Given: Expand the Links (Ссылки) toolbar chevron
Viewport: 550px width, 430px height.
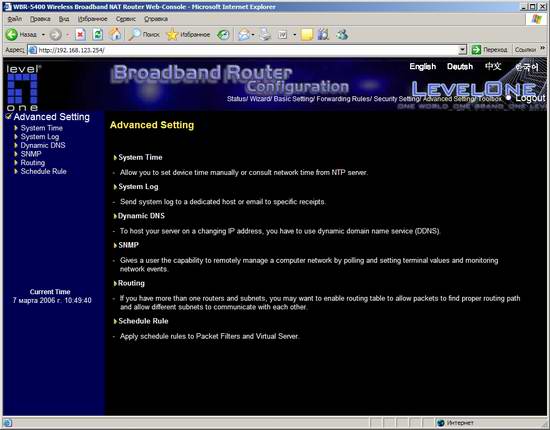Looking at the screenshot, I should pyautogui.click(x=543, y=48).
